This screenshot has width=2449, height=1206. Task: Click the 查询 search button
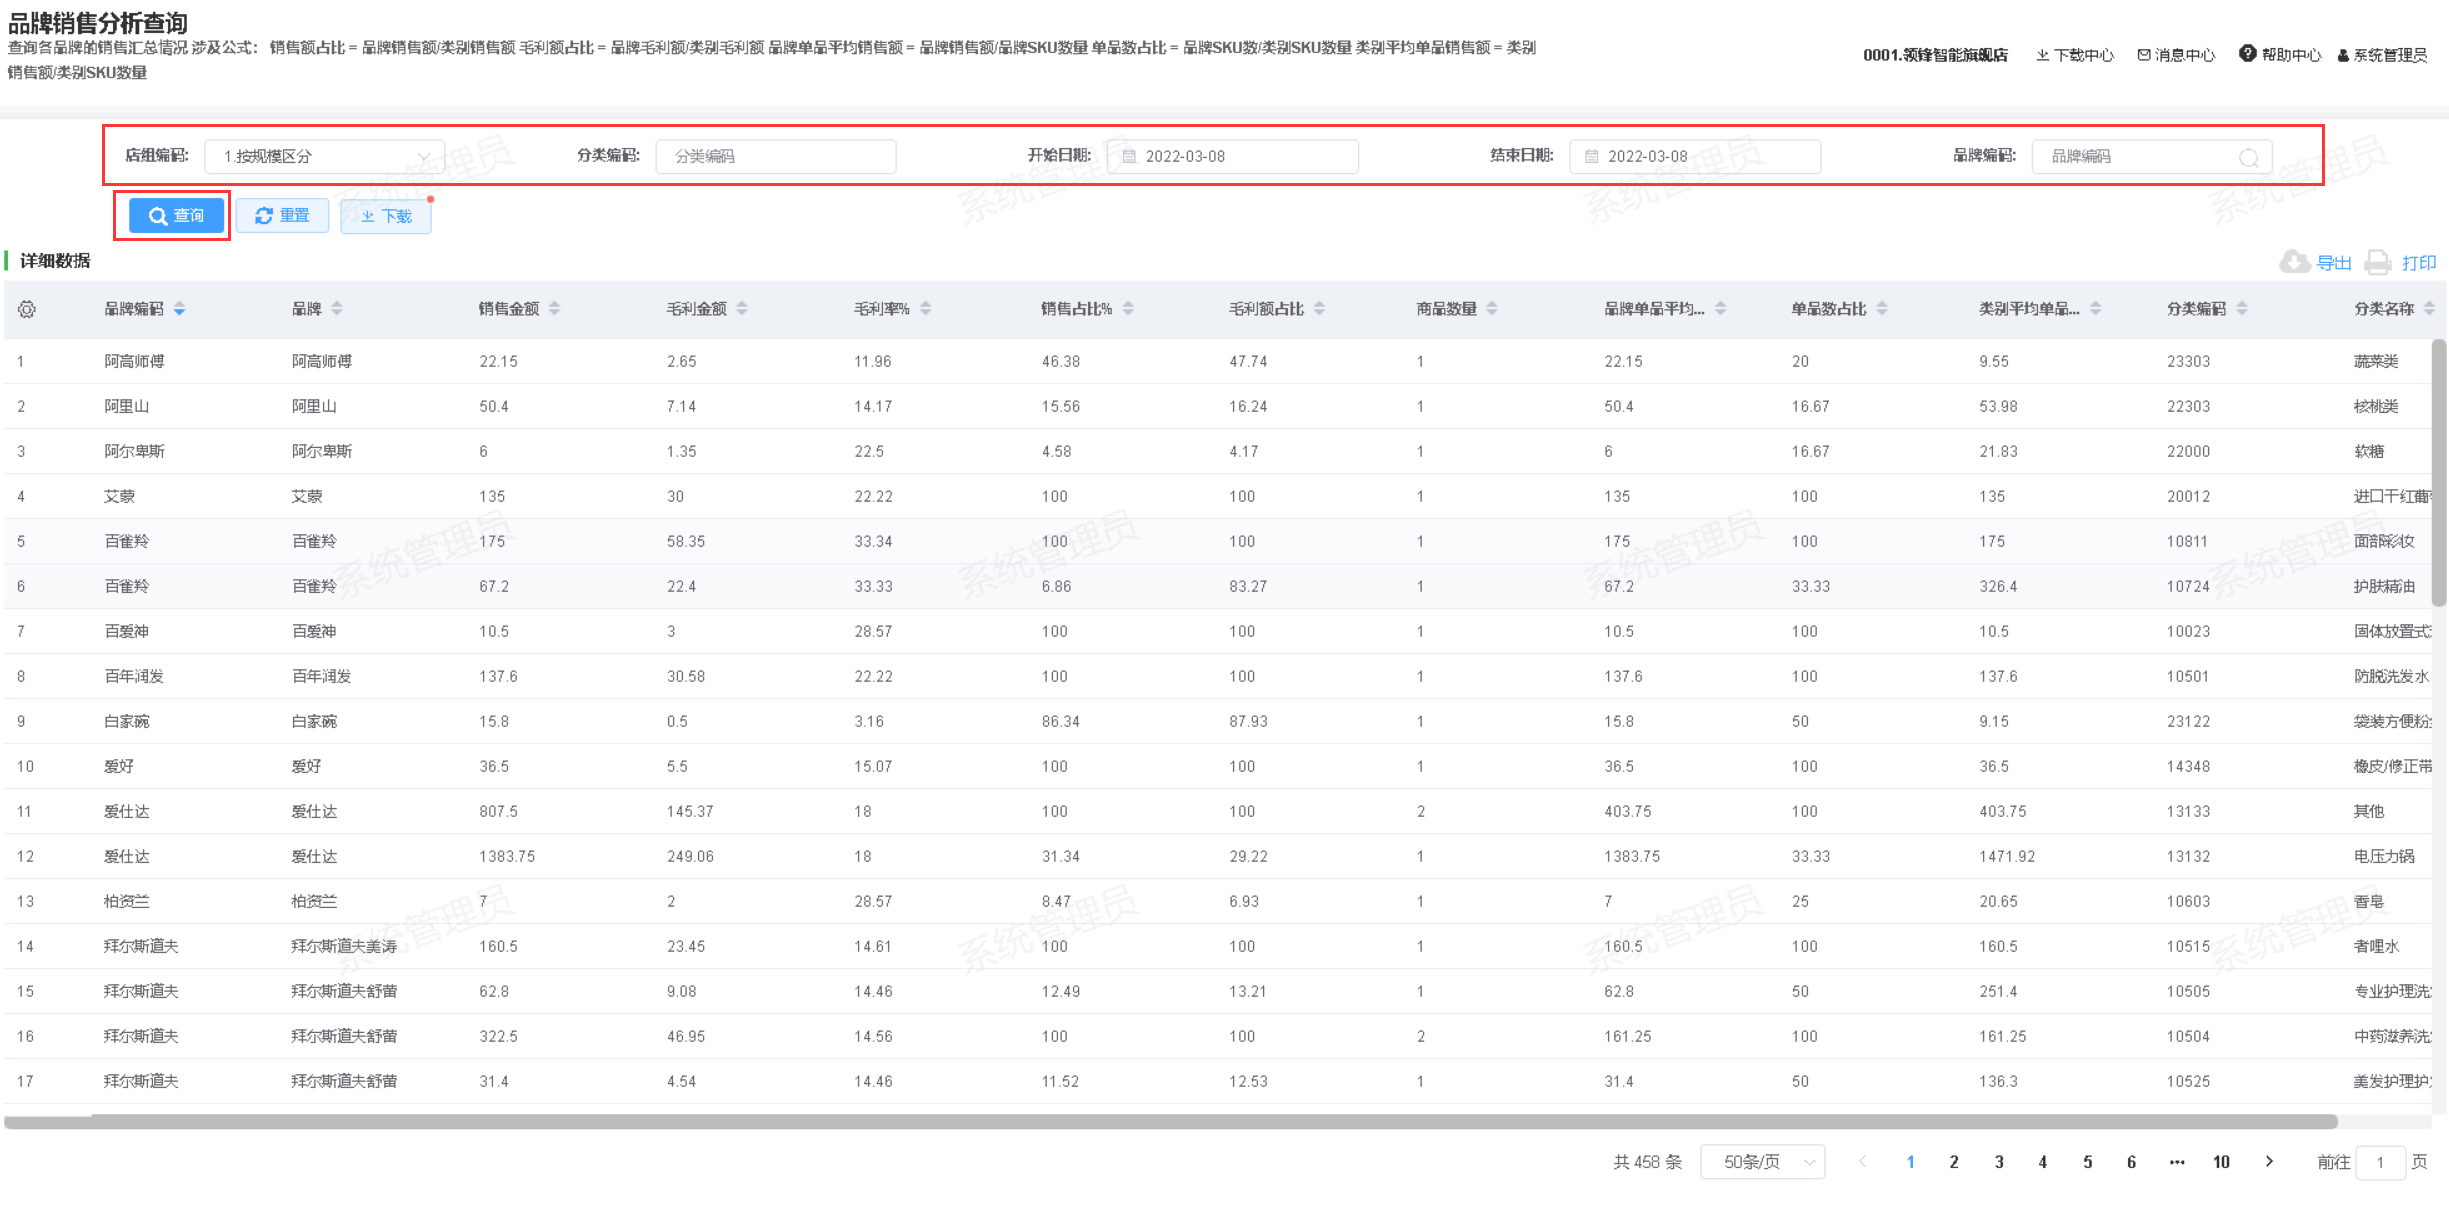click(176, 216)
